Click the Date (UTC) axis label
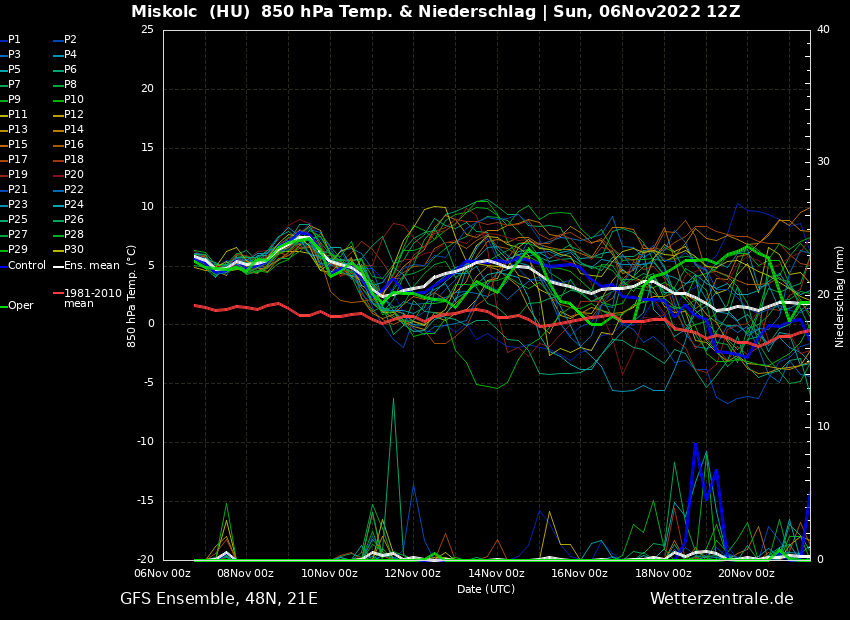Image resolution: width=850 pixels, height=620 pixels. pos(486,589)
